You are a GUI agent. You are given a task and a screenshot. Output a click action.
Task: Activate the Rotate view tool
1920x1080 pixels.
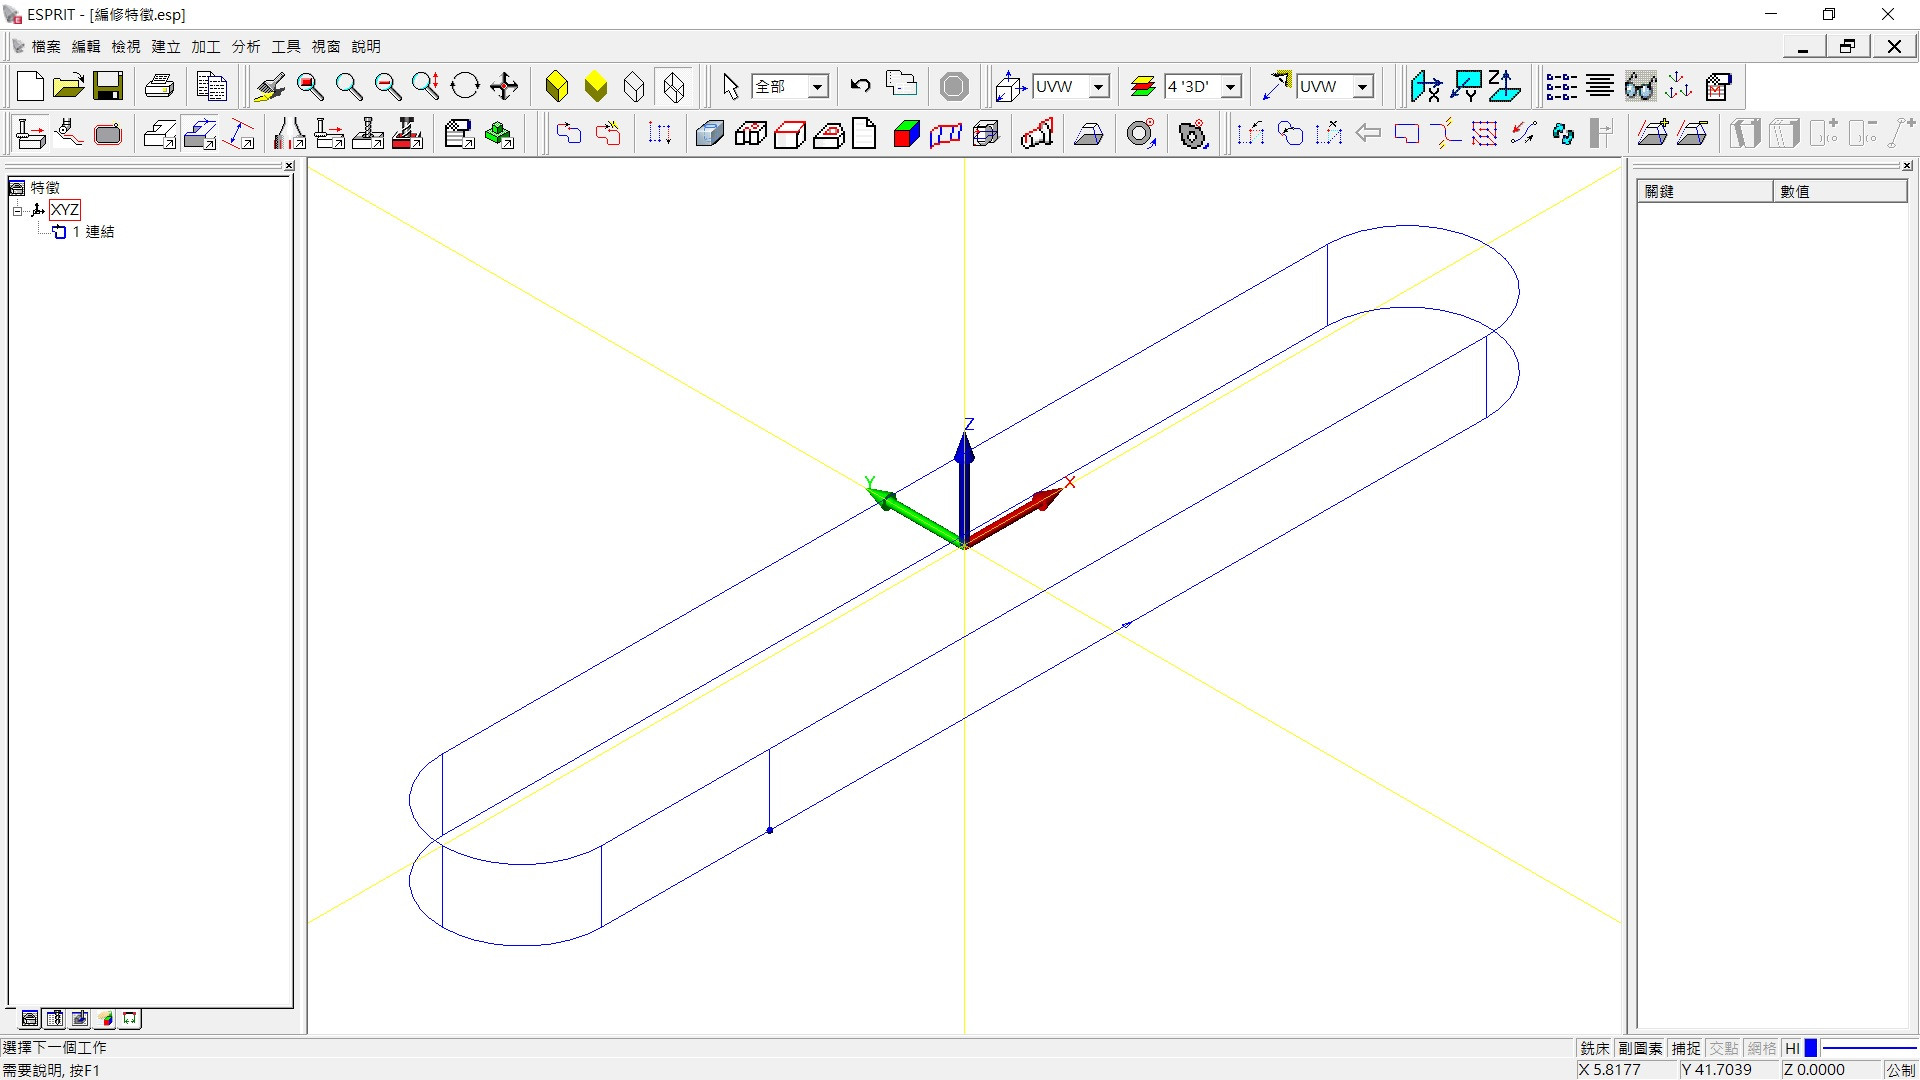click(x=465, y=86)
